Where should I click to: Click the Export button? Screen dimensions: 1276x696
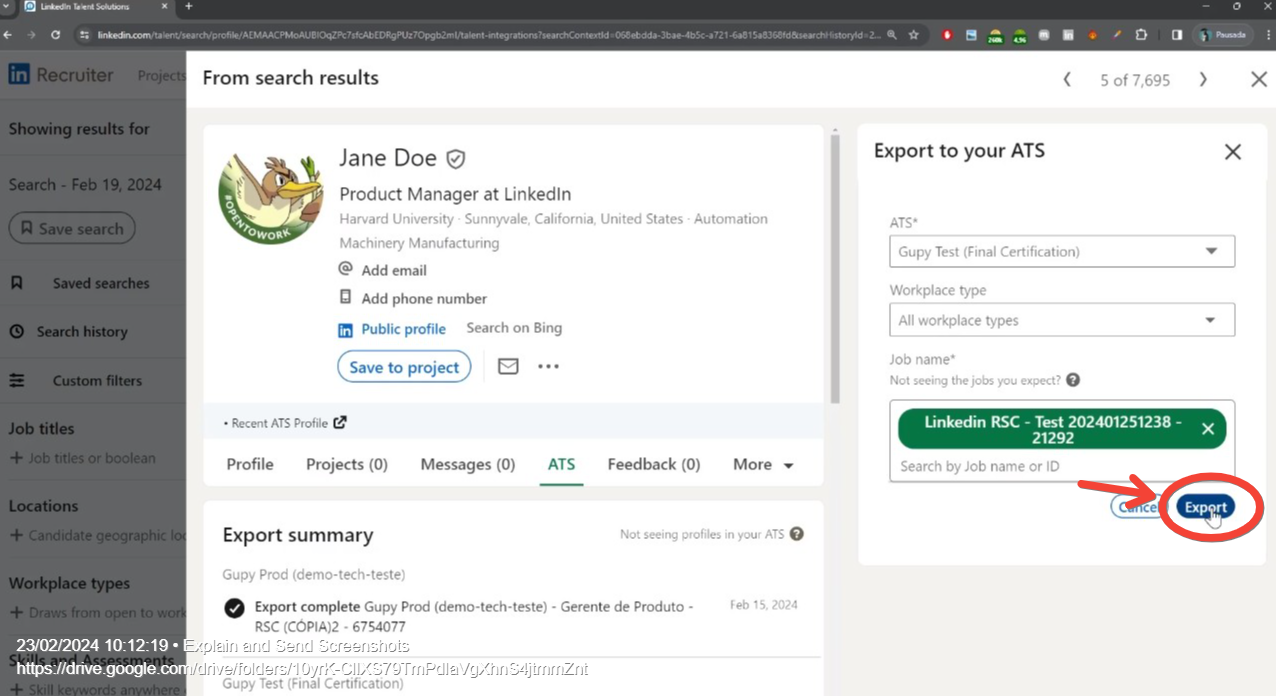(x=1205, y=507)
